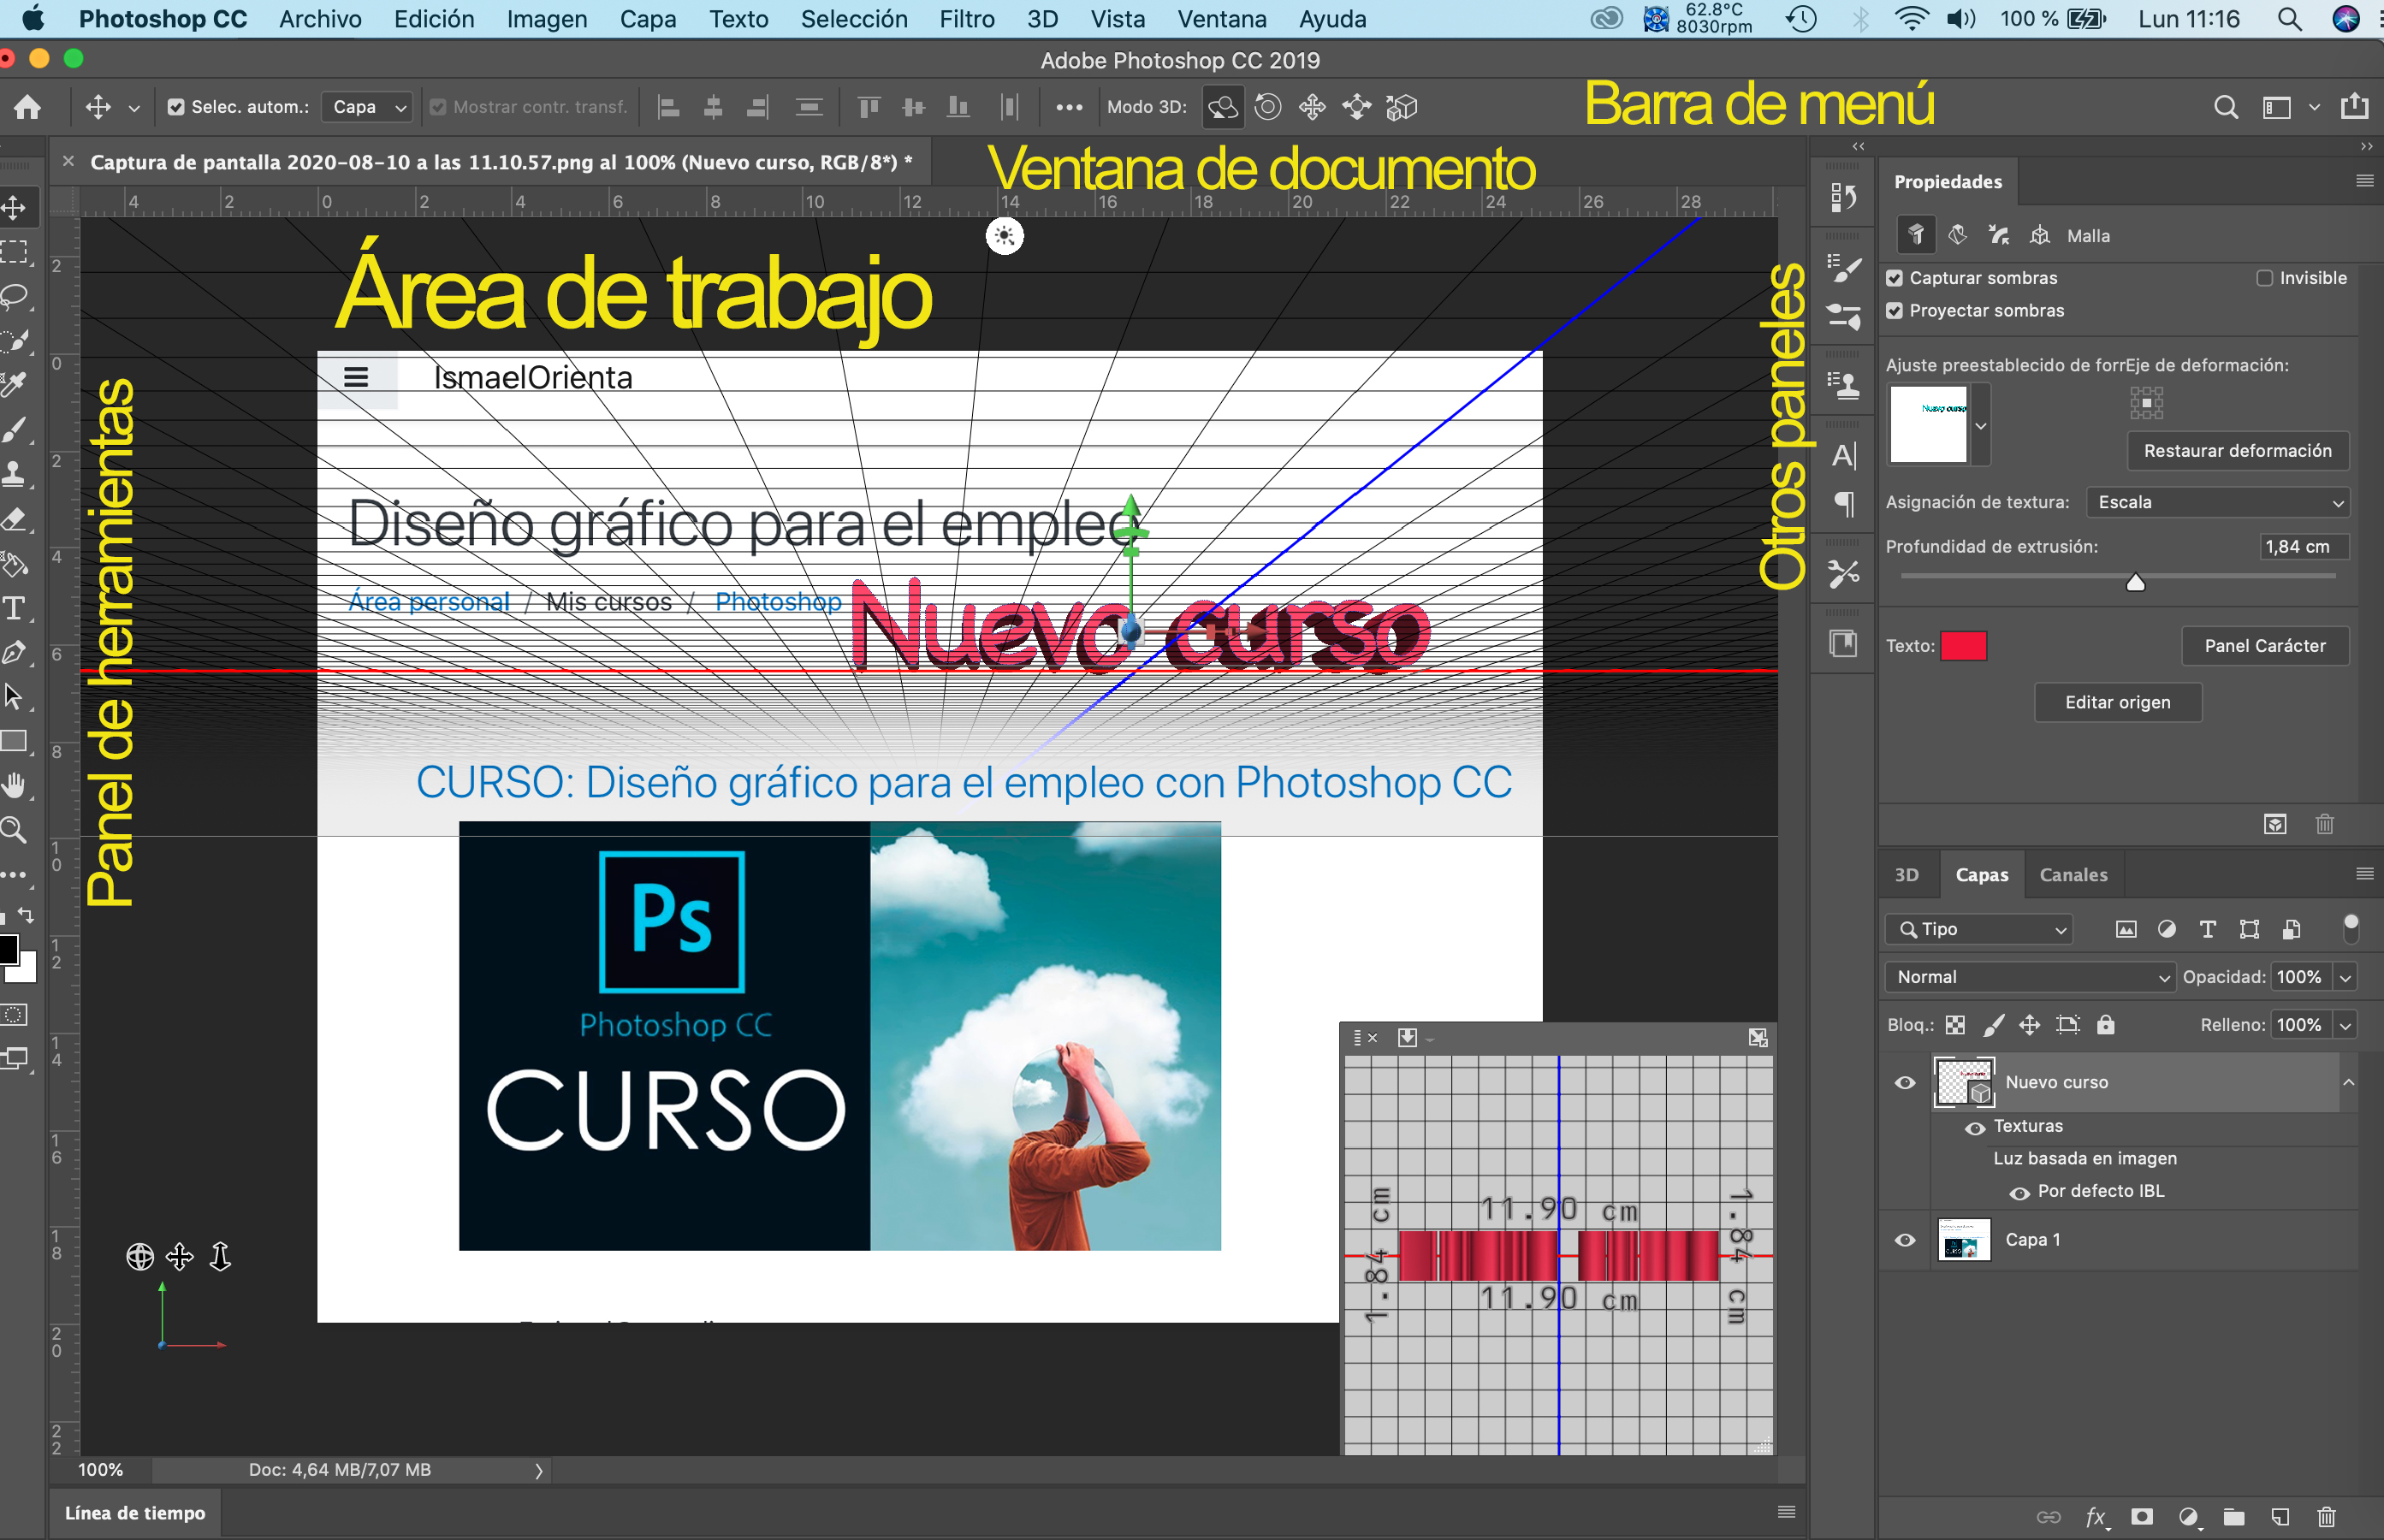Add a layer style with fx icon
Image resolution: width=2384 pixels, height=1540 pixels.
[x=2095, y=1517]
